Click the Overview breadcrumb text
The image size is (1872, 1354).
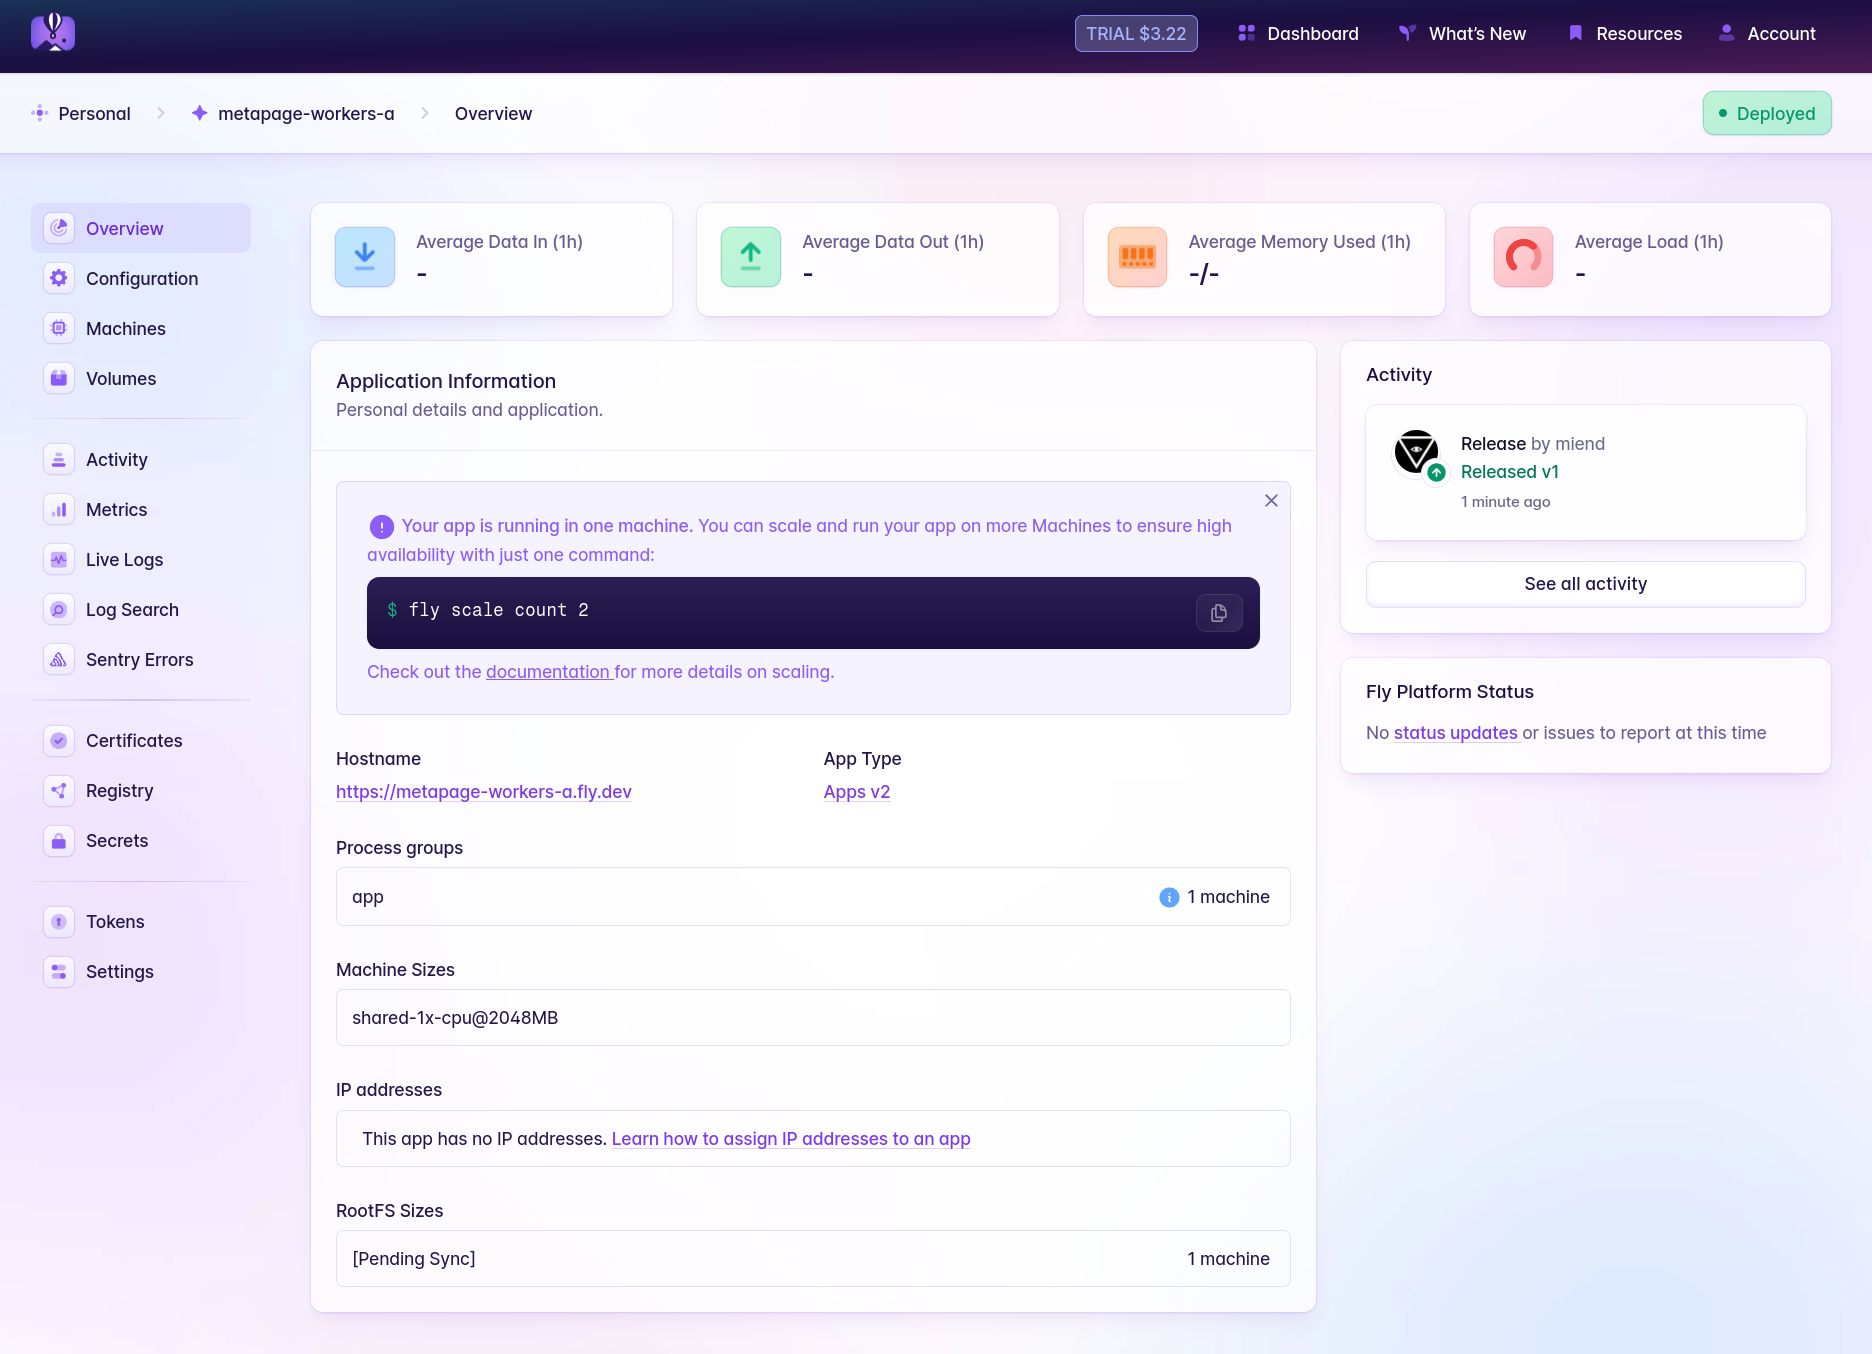(493, 113)
